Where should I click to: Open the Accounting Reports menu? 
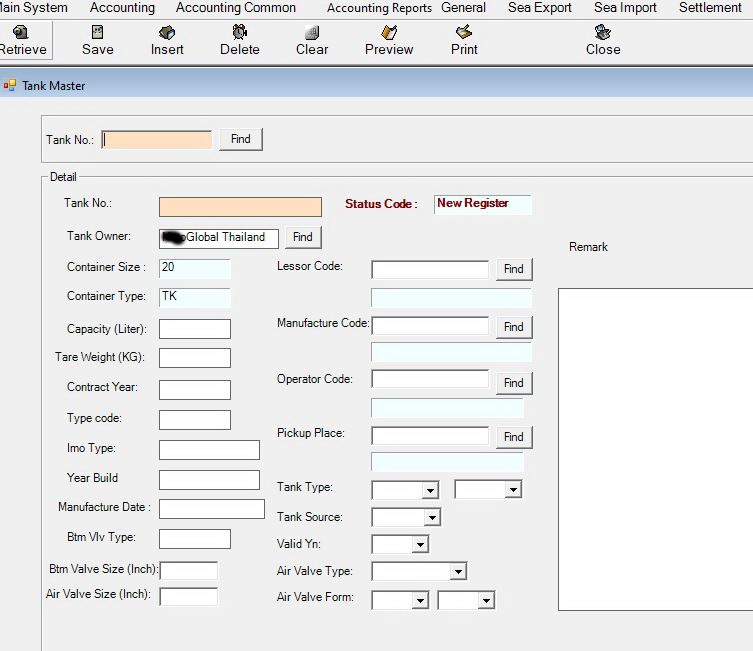(x=379, y=8)
